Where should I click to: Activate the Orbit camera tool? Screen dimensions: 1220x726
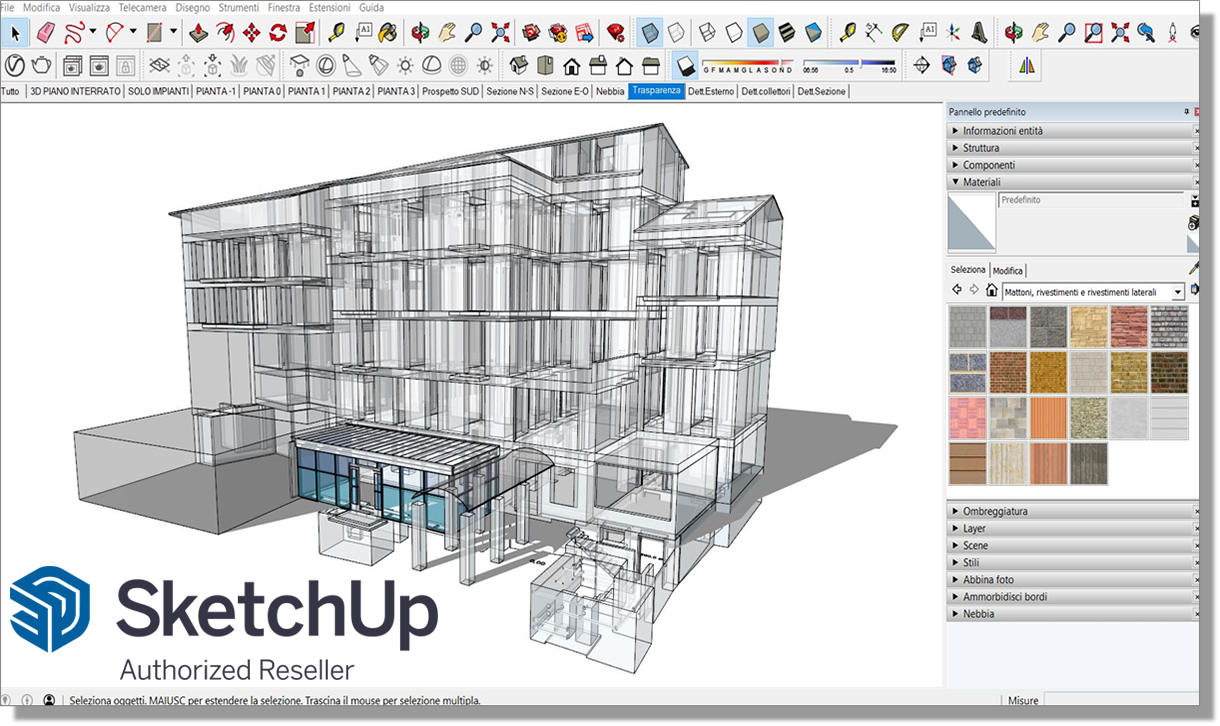[422, 33]
